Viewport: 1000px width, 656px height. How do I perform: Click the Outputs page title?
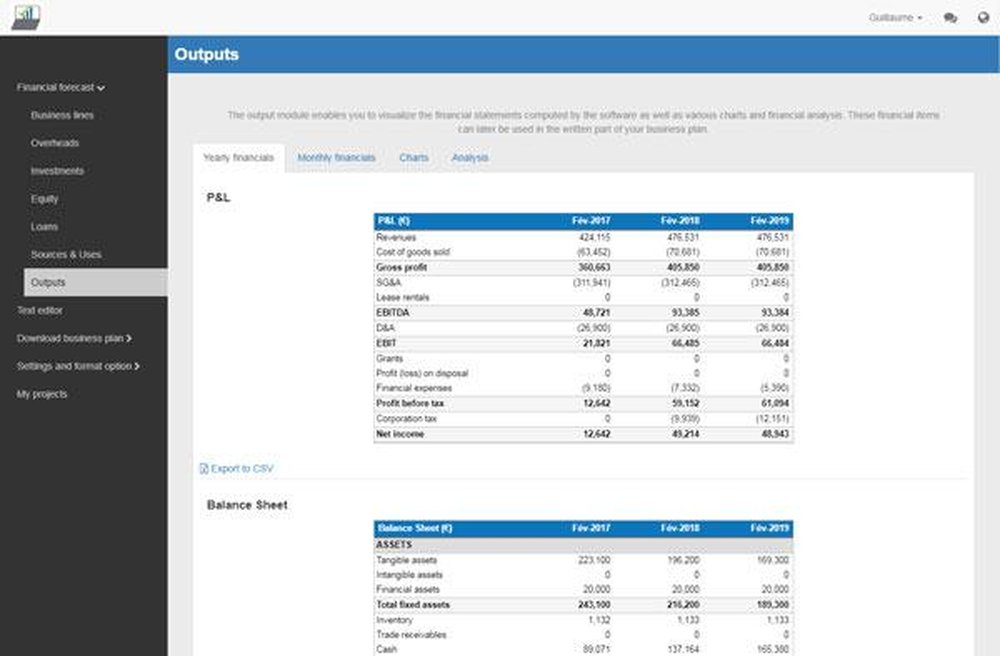(x=207, y=54)
